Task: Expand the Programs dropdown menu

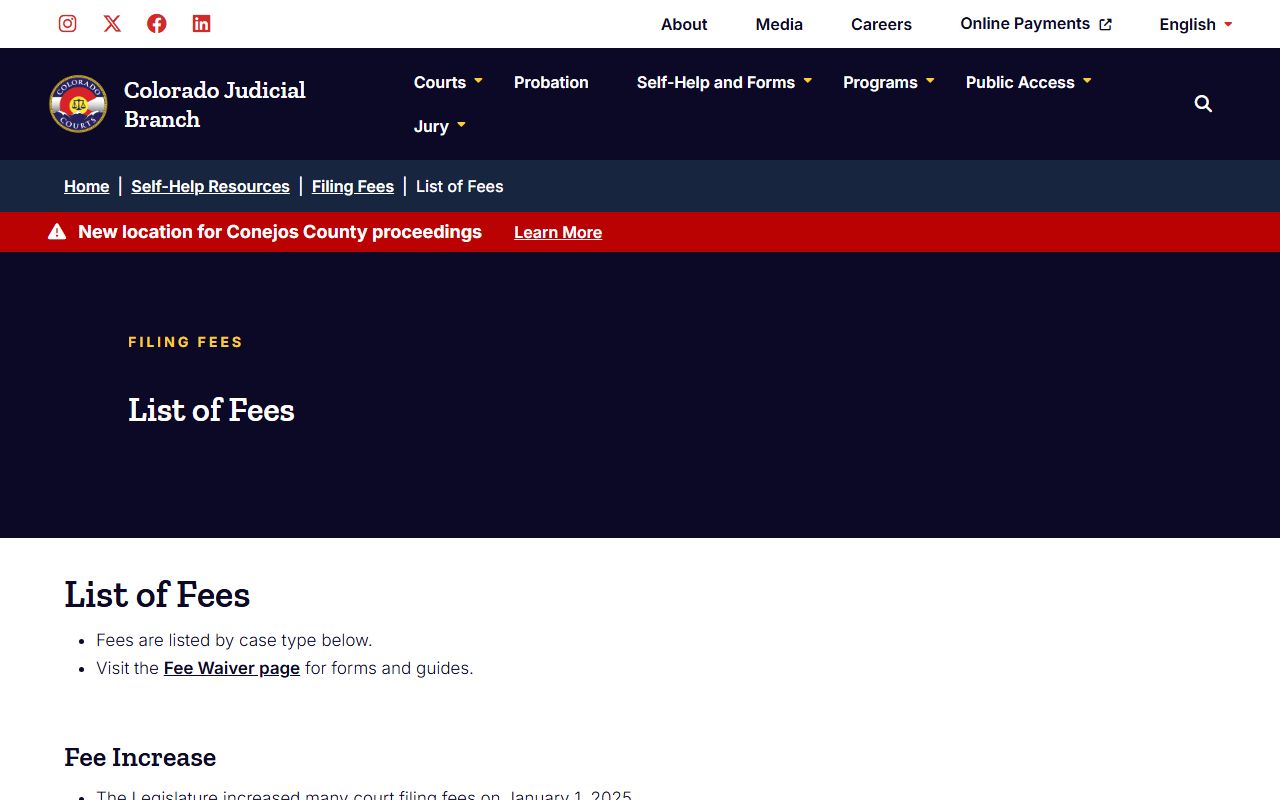Action: pyautogui.click(x=888, y=82)
